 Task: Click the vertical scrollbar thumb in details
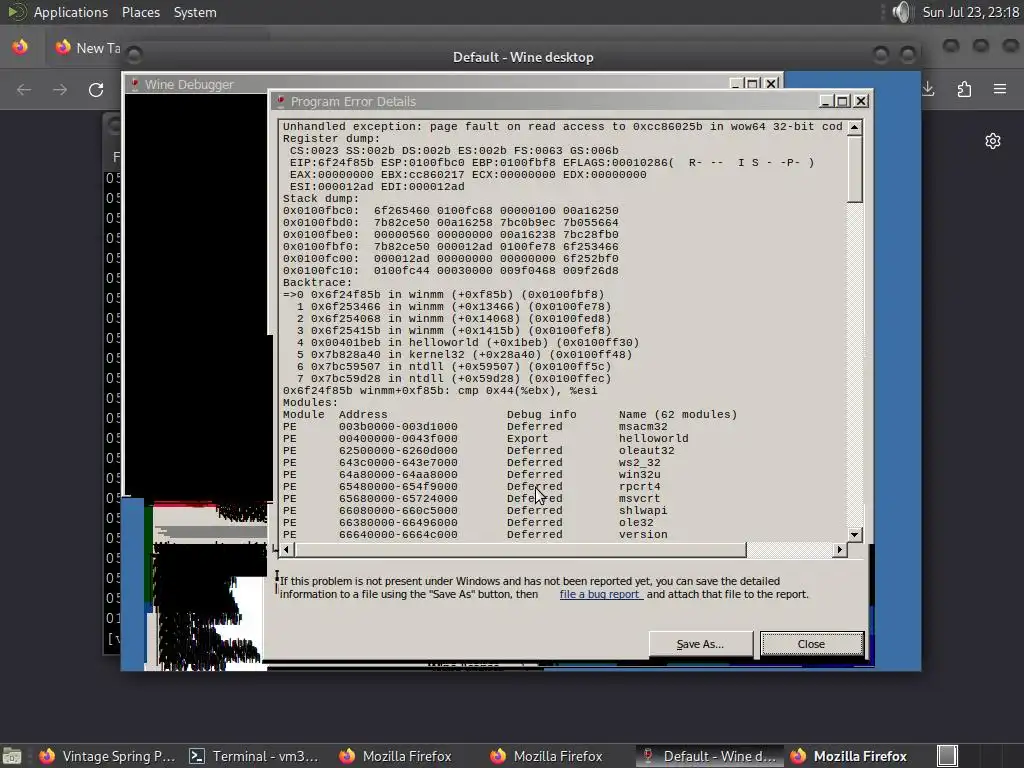pos(854,168)
